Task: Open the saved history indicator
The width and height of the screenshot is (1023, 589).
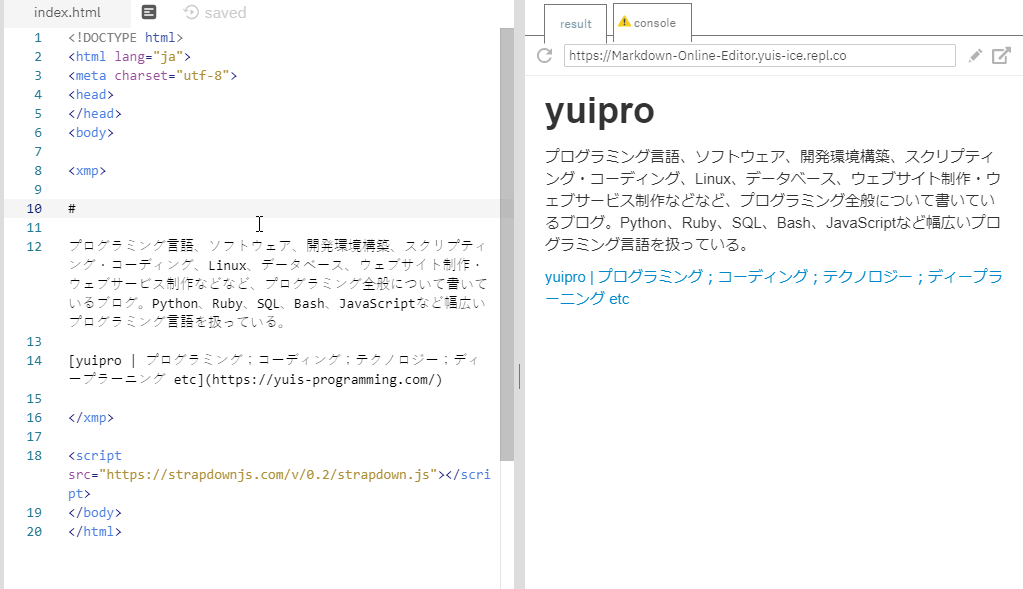Action: tap(215, 13)
